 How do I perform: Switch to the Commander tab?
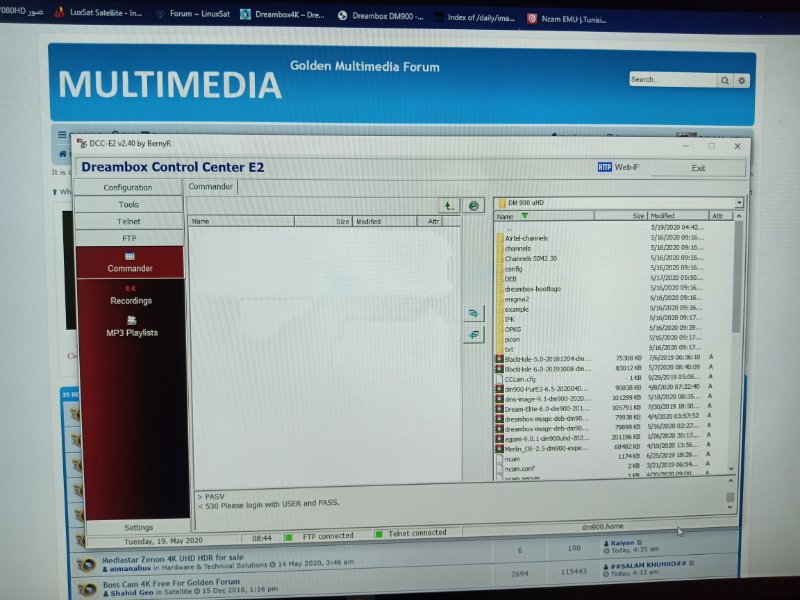click(211, 186)
